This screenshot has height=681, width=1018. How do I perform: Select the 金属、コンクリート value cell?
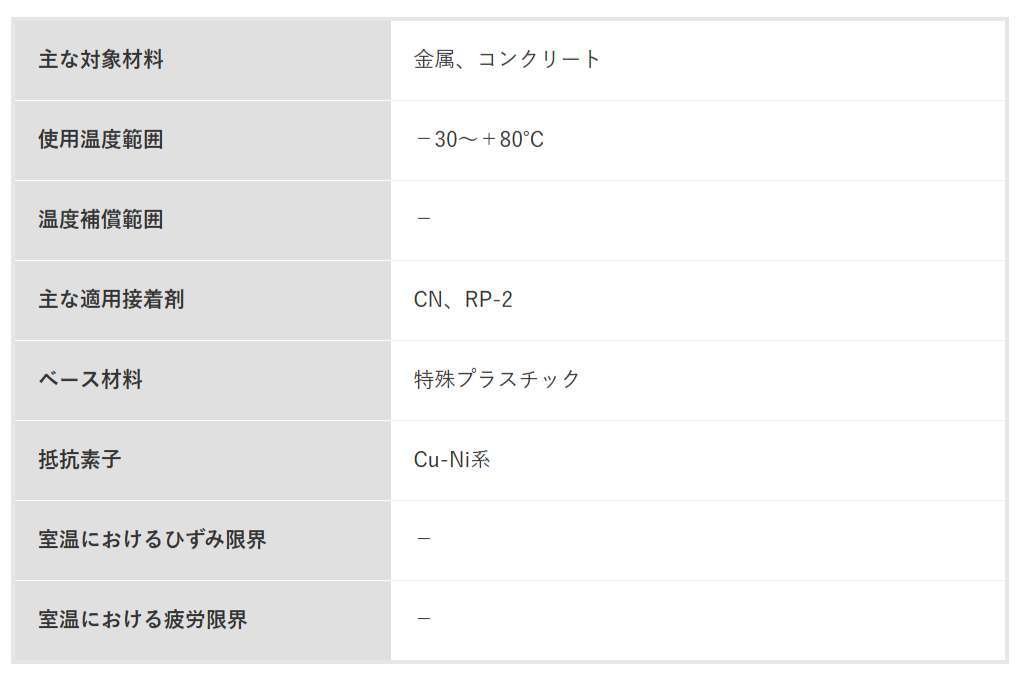(x=698, y=60)
